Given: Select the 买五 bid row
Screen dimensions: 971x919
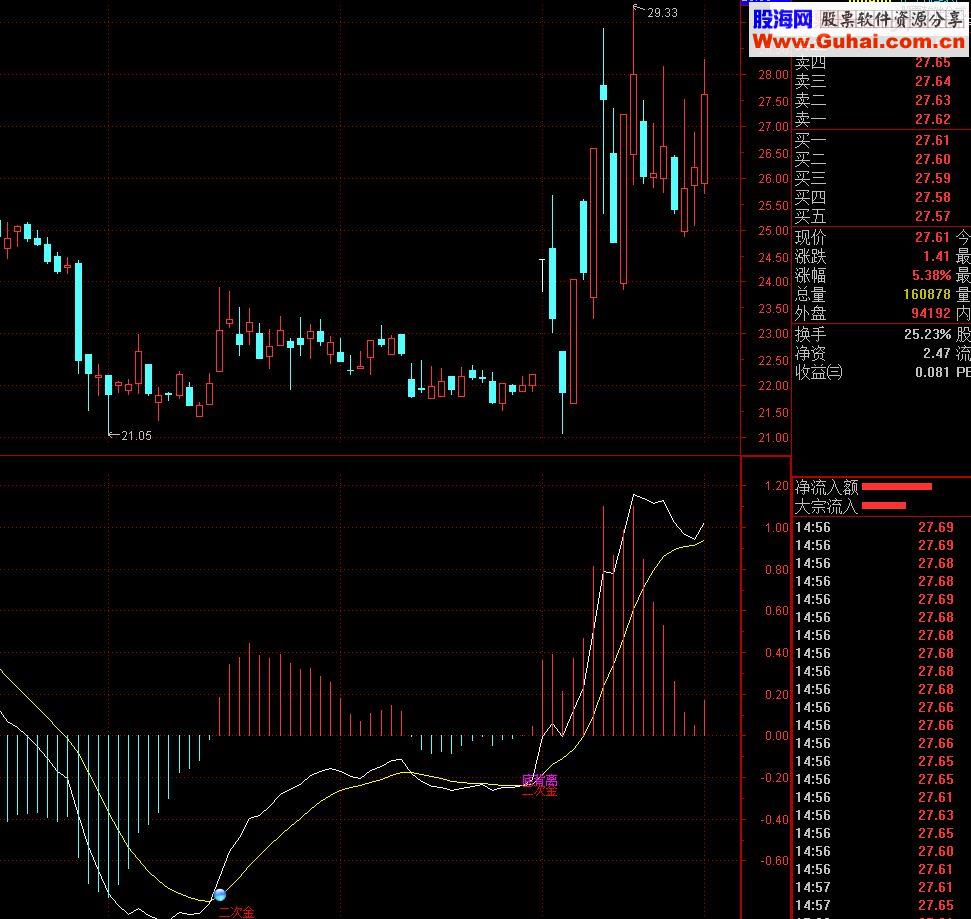Looking at the screenshot, I should 882,216.
